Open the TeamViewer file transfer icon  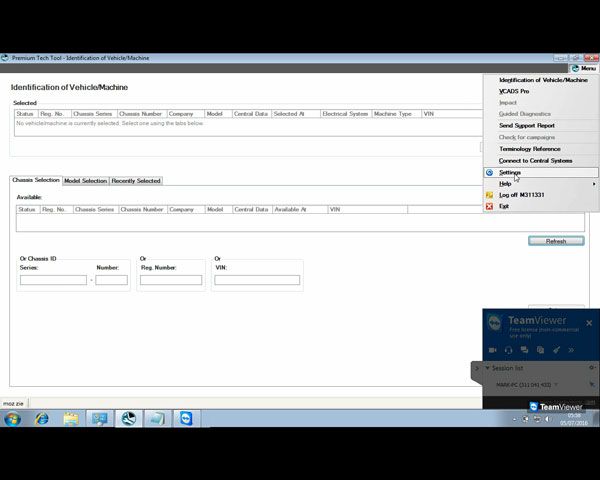[x=540, y=350]
